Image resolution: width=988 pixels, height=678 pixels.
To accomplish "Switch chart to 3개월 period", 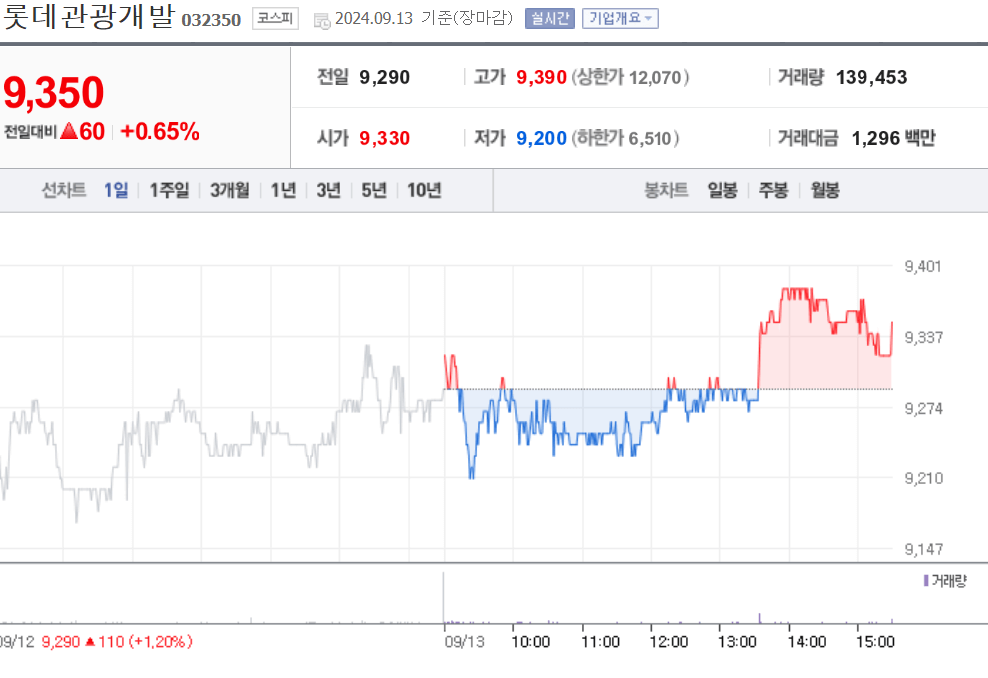I will [x=229, y=190].
